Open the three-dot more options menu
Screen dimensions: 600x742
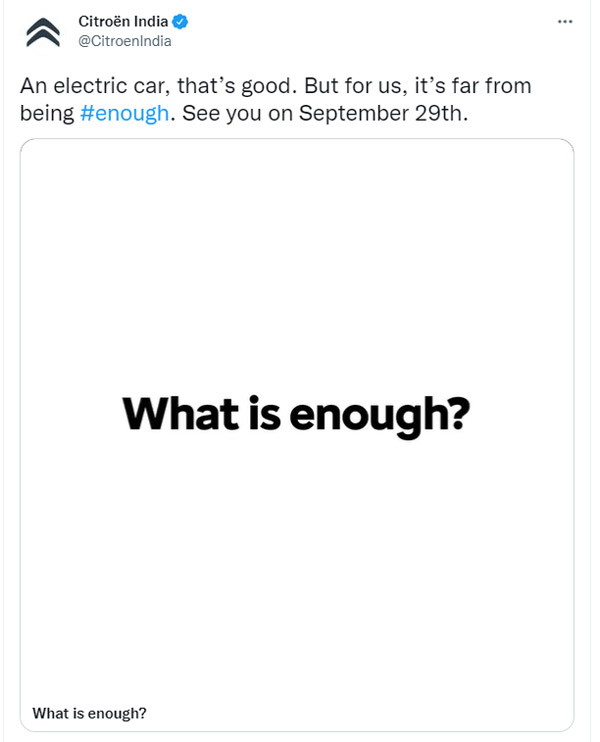tap(567, 22)
